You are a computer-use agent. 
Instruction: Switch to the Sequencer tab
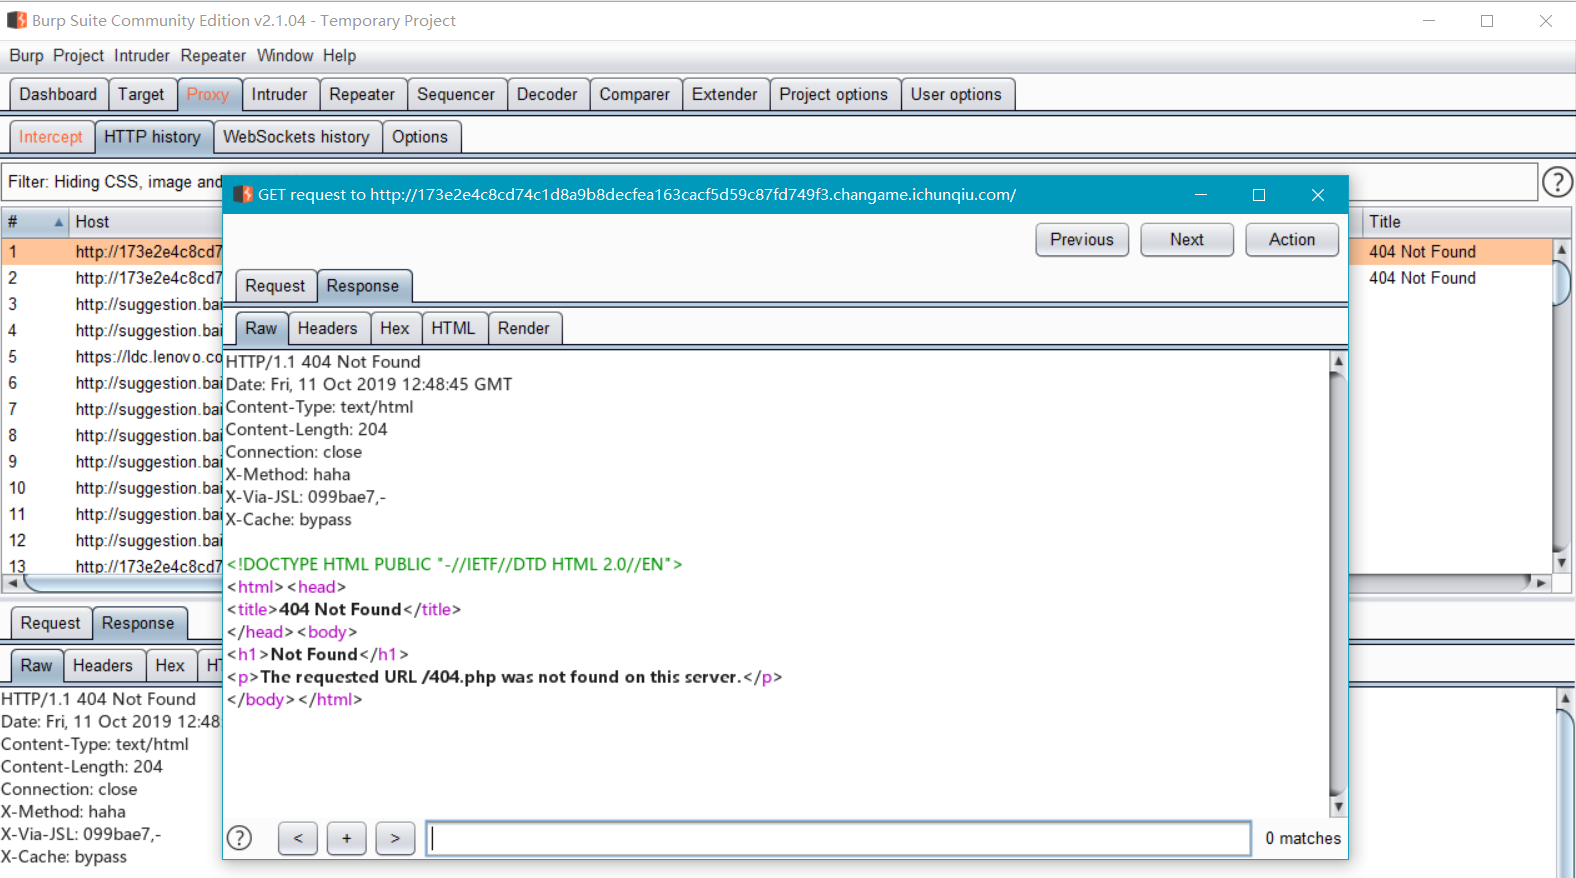(456, 94)
